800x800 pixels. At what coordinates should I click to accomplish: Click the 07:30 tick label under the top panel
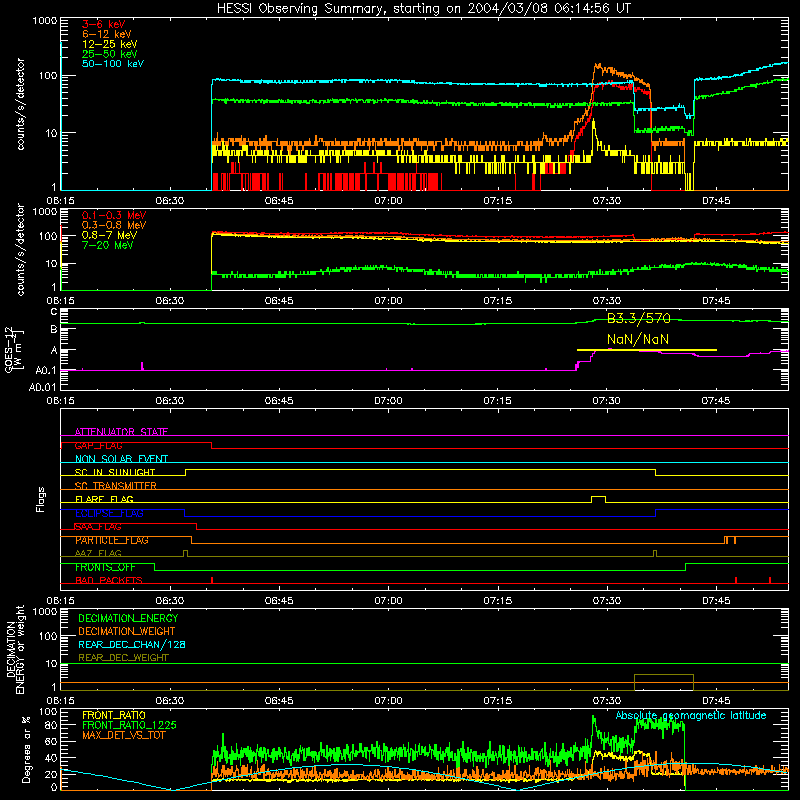(607, 201)
